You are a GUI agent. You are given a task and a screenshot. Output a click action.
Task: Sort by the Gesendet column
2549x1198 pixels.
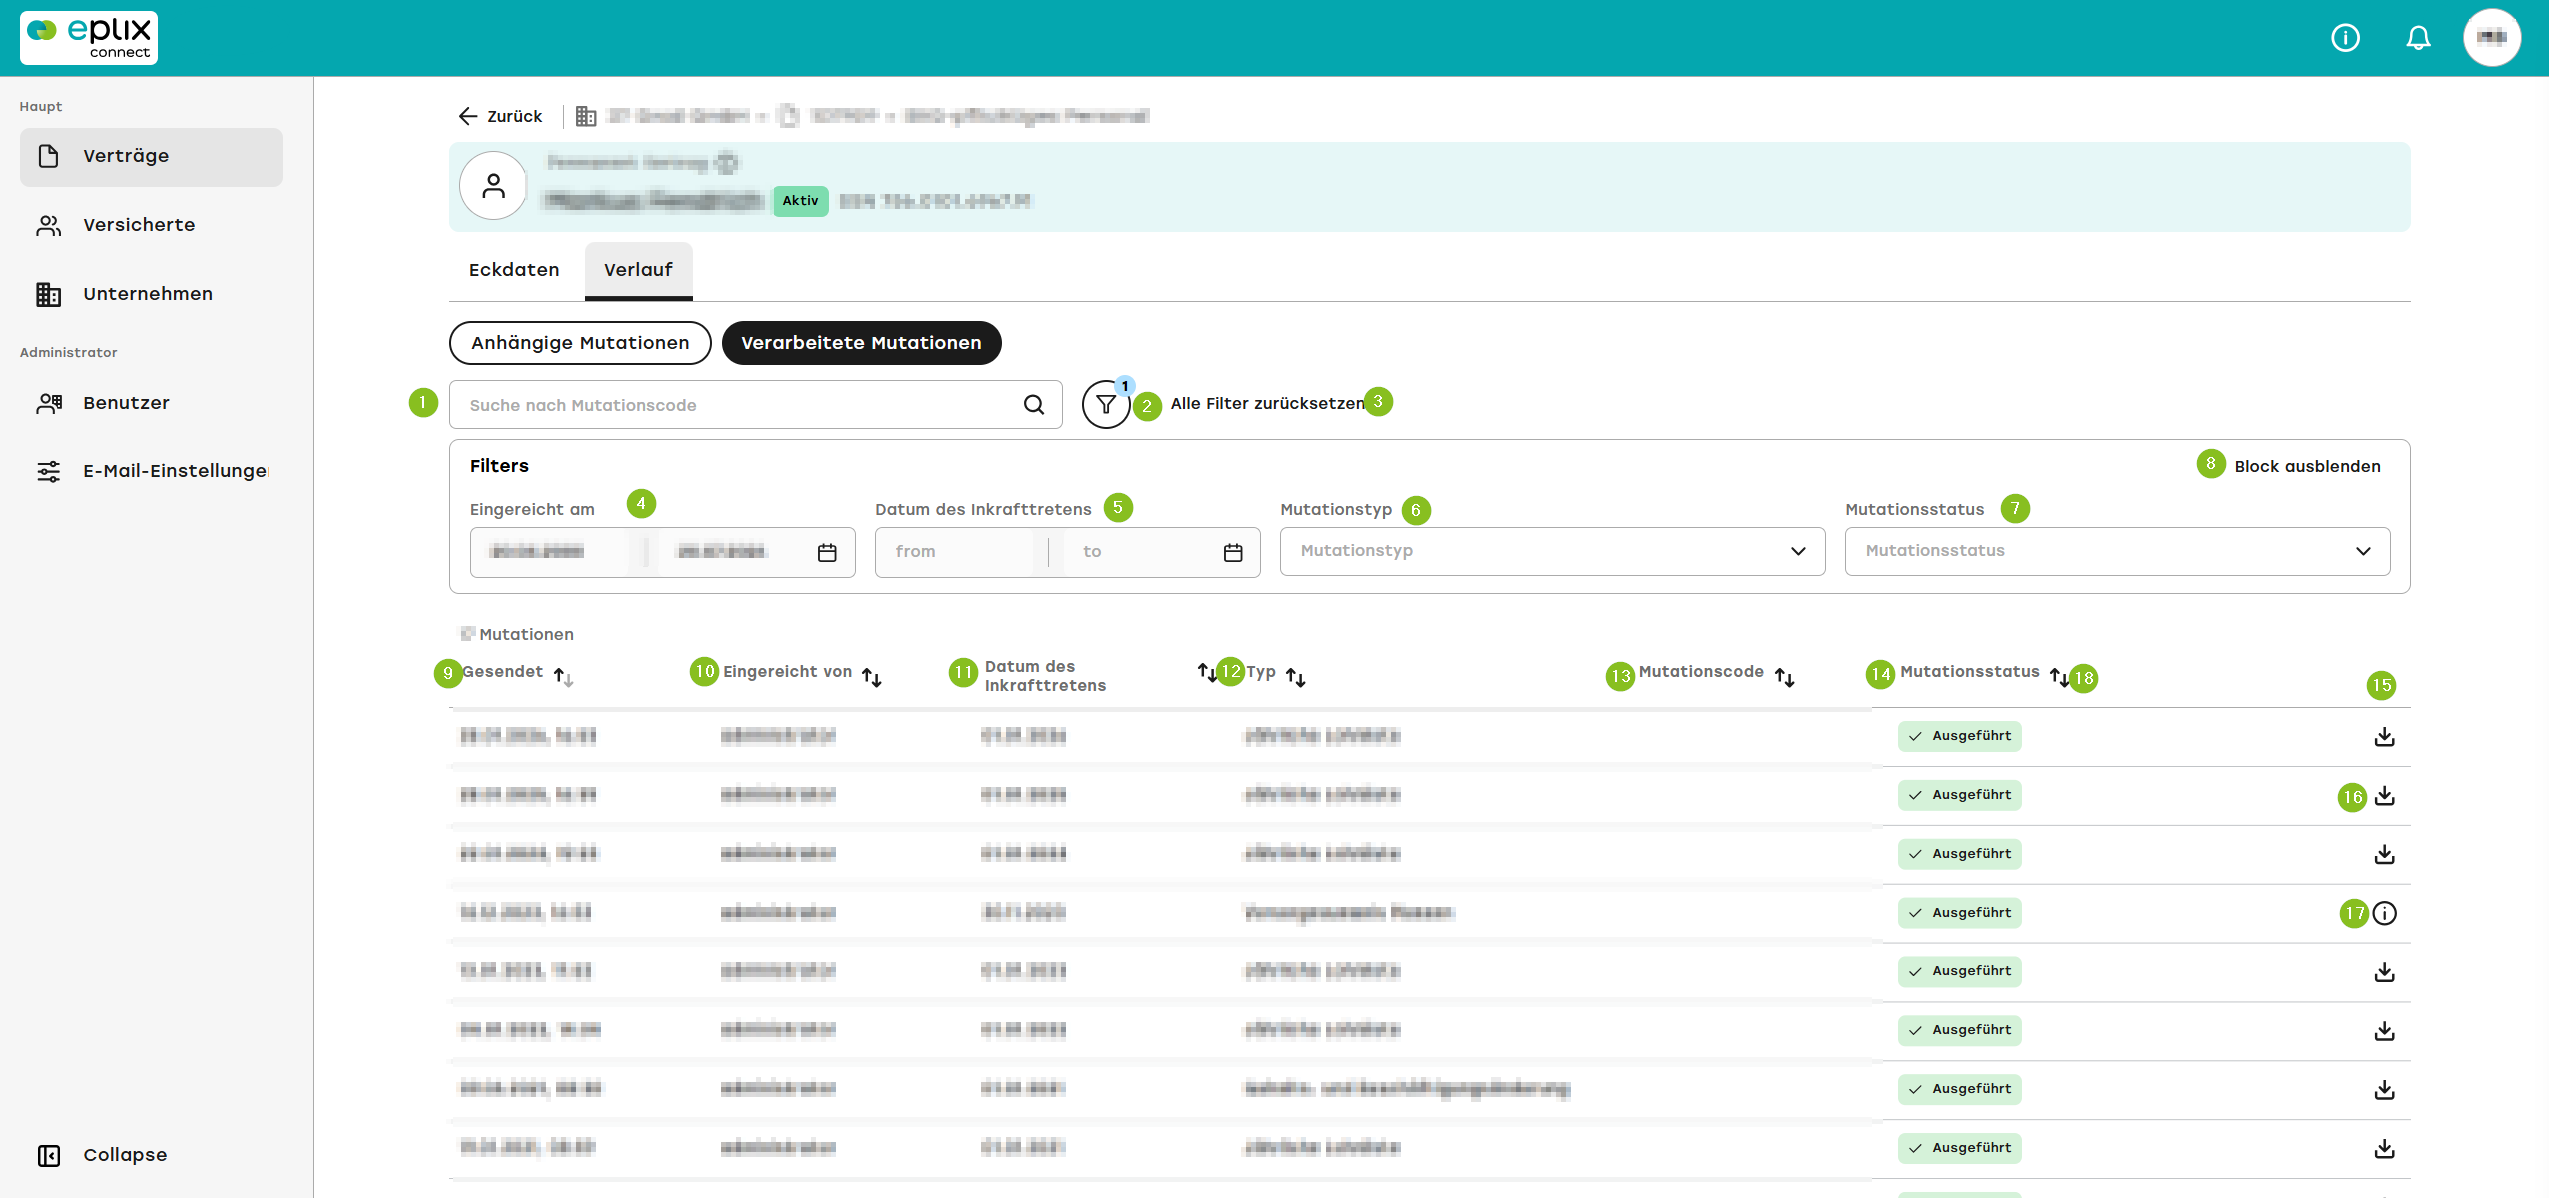pos(564,677)
